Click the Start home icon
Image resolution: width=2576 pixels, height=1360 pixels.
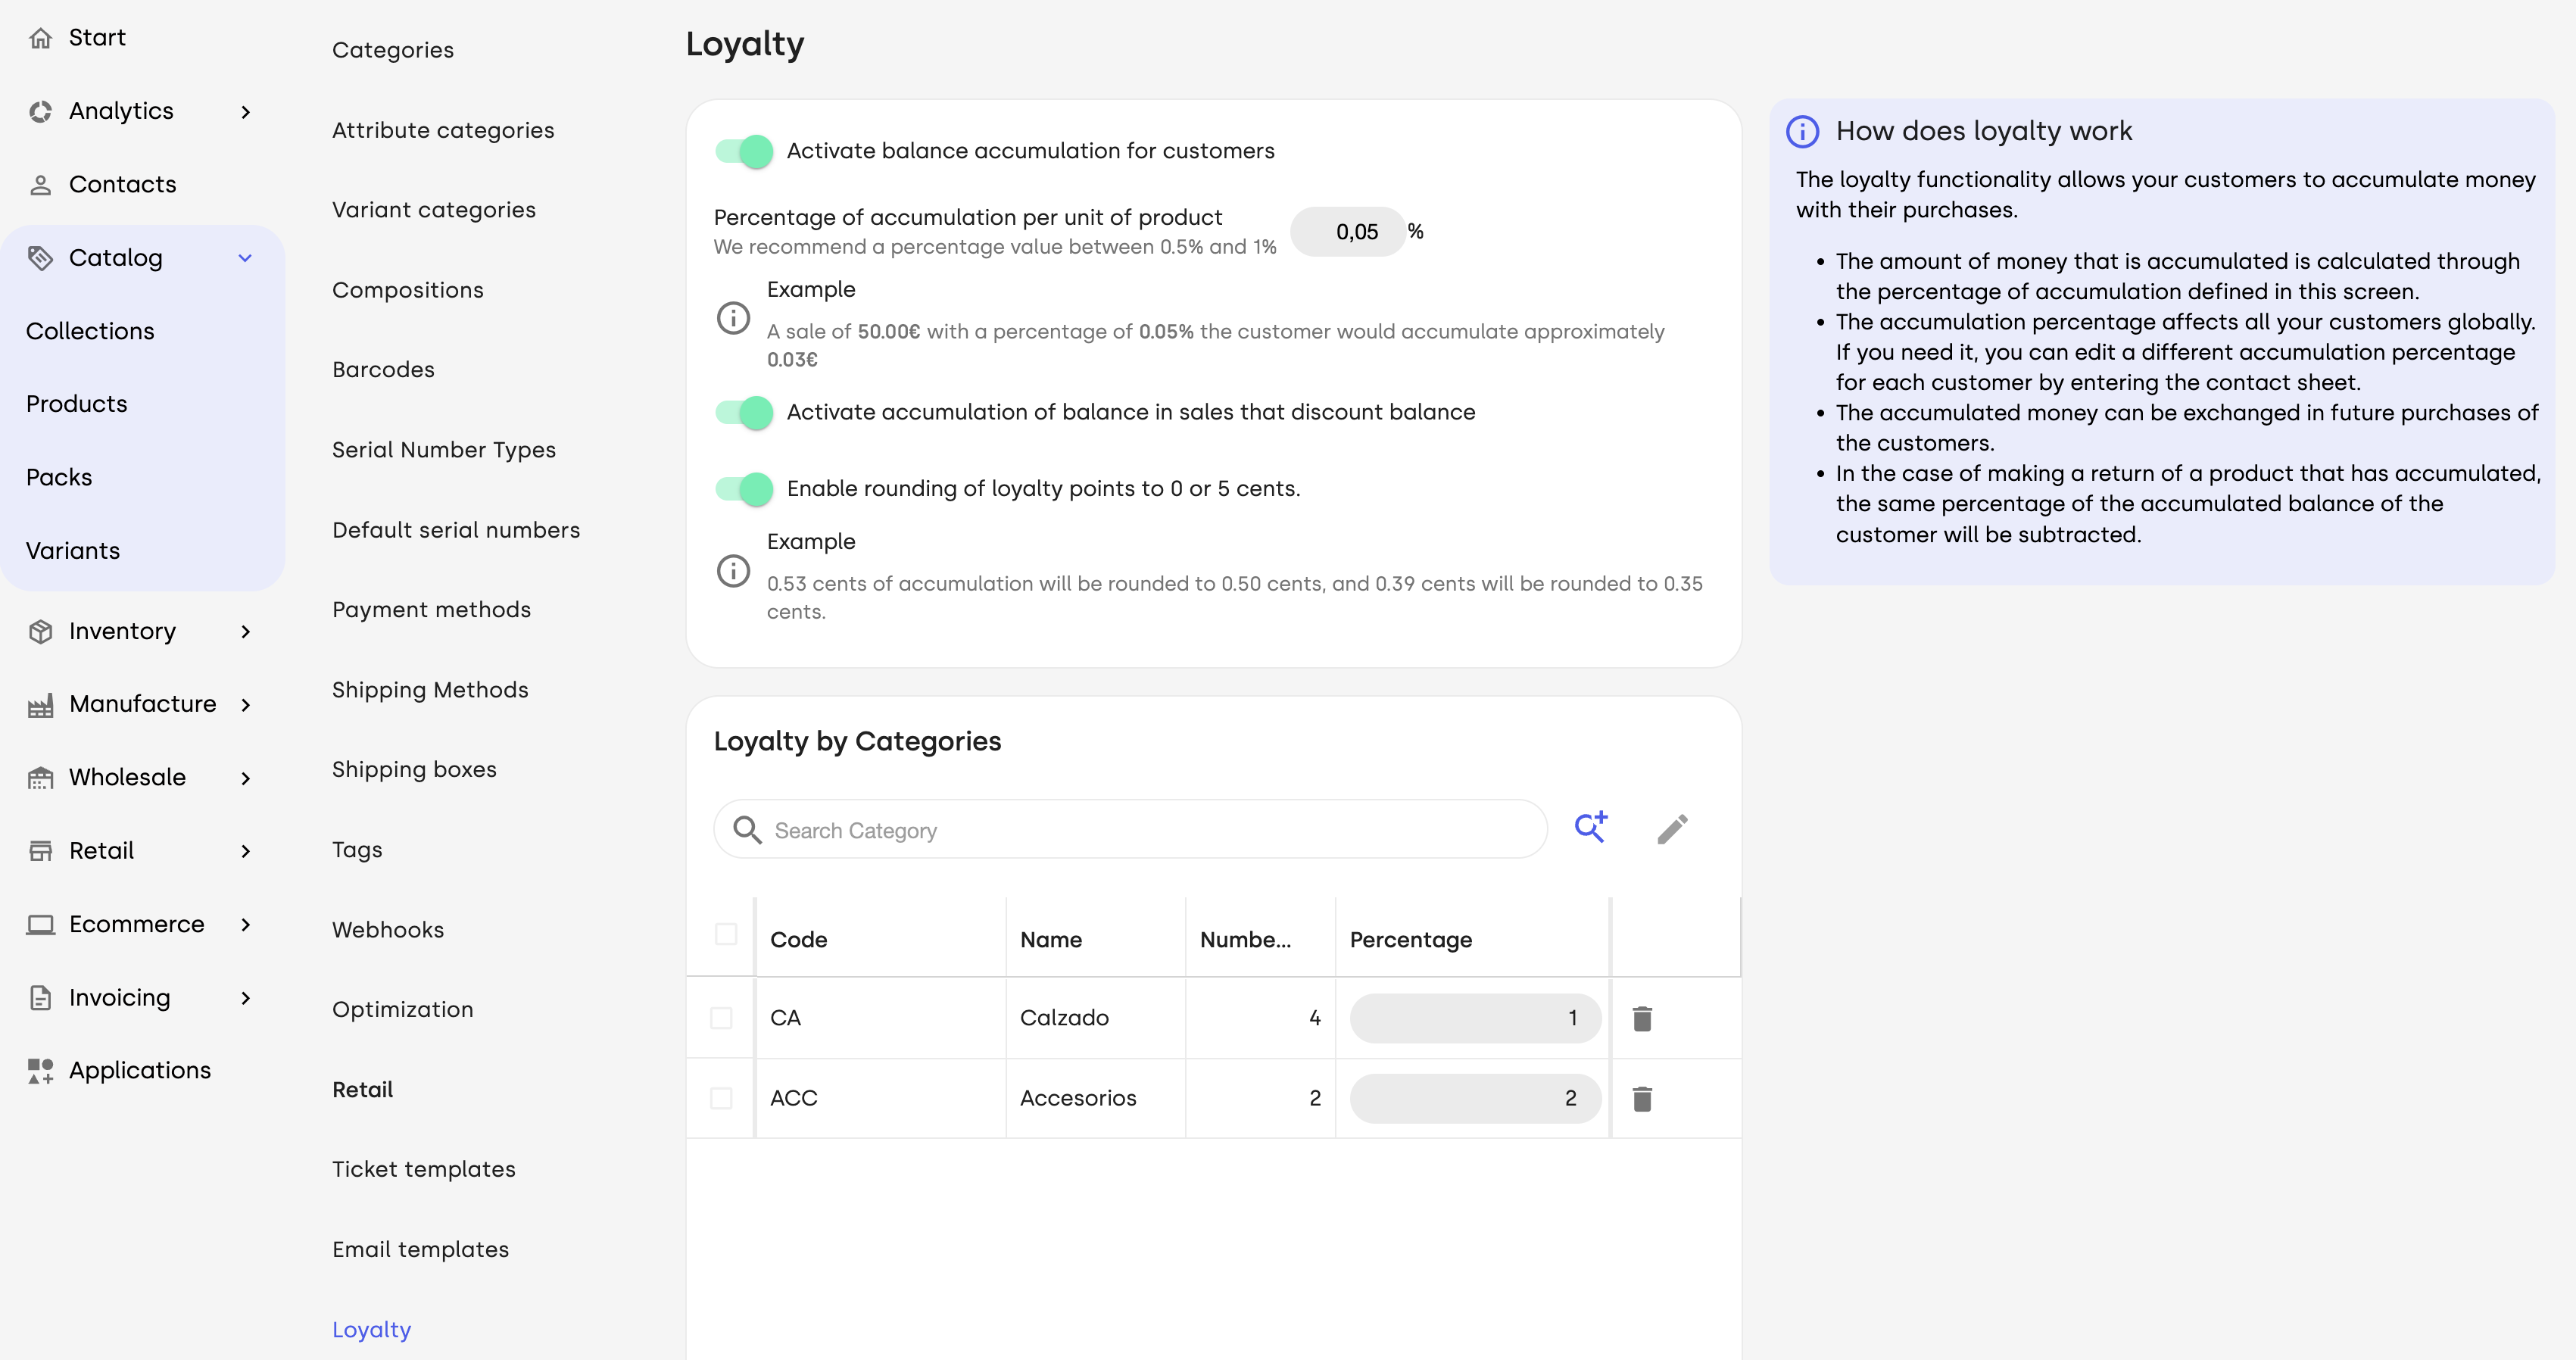pyautogui.click(x=40, y=38)
